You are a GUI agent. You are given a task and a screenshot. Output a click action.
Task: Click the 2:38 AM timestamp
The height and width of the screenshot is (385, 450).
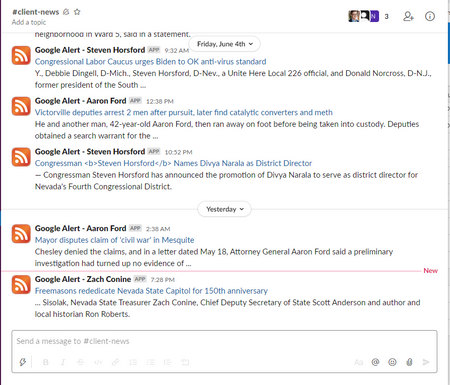point(158,229)
